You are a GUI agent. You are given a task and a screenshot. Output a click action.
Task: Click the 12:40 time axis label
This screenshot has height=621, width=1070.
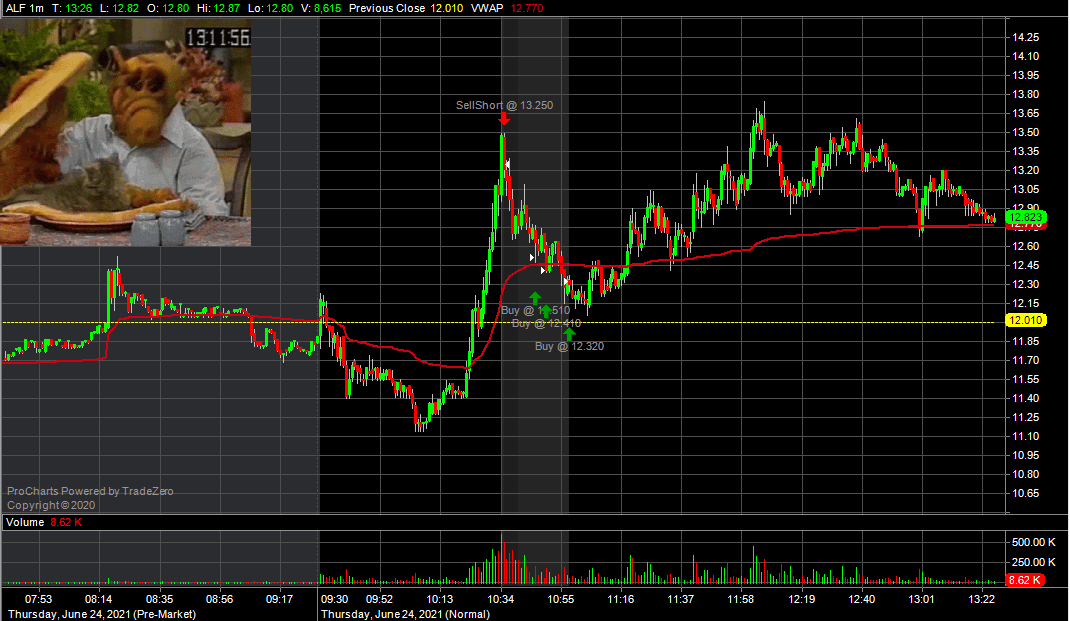861,599
